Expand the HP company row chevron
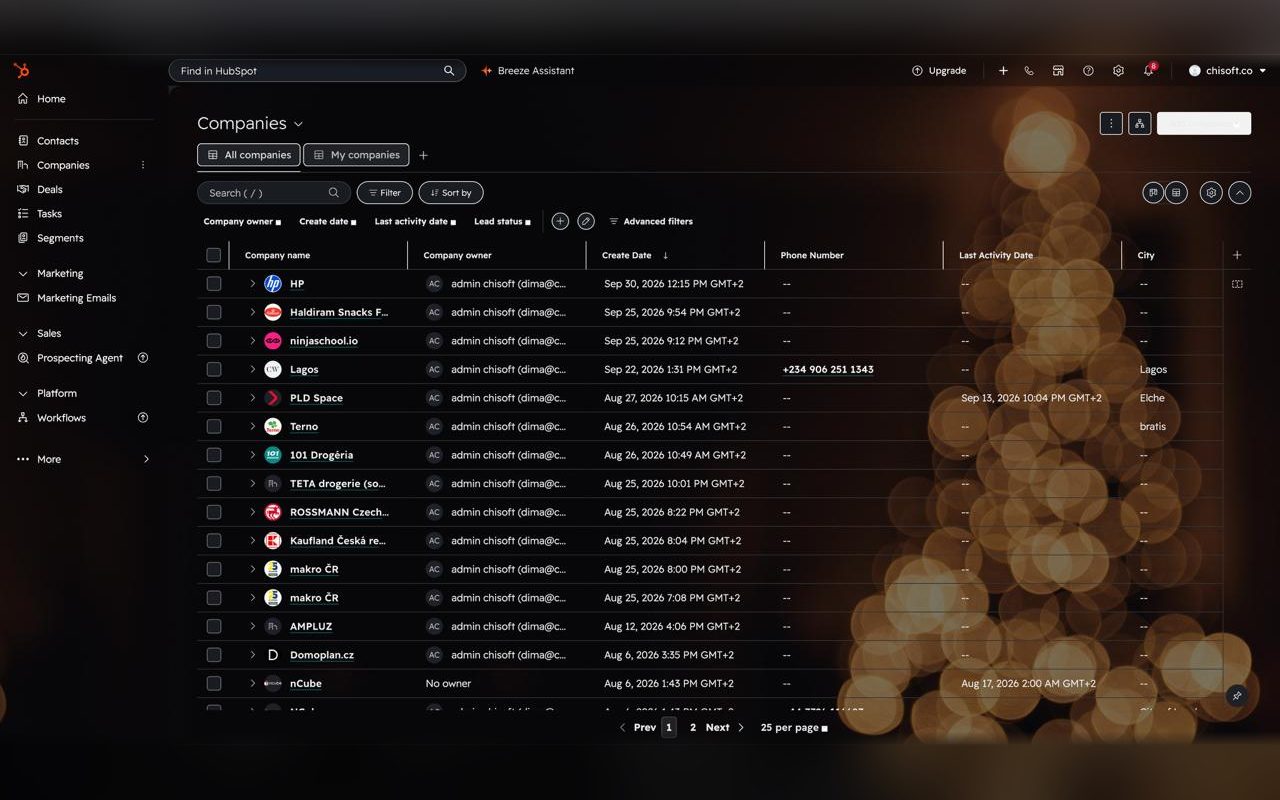 click(252, 284)
